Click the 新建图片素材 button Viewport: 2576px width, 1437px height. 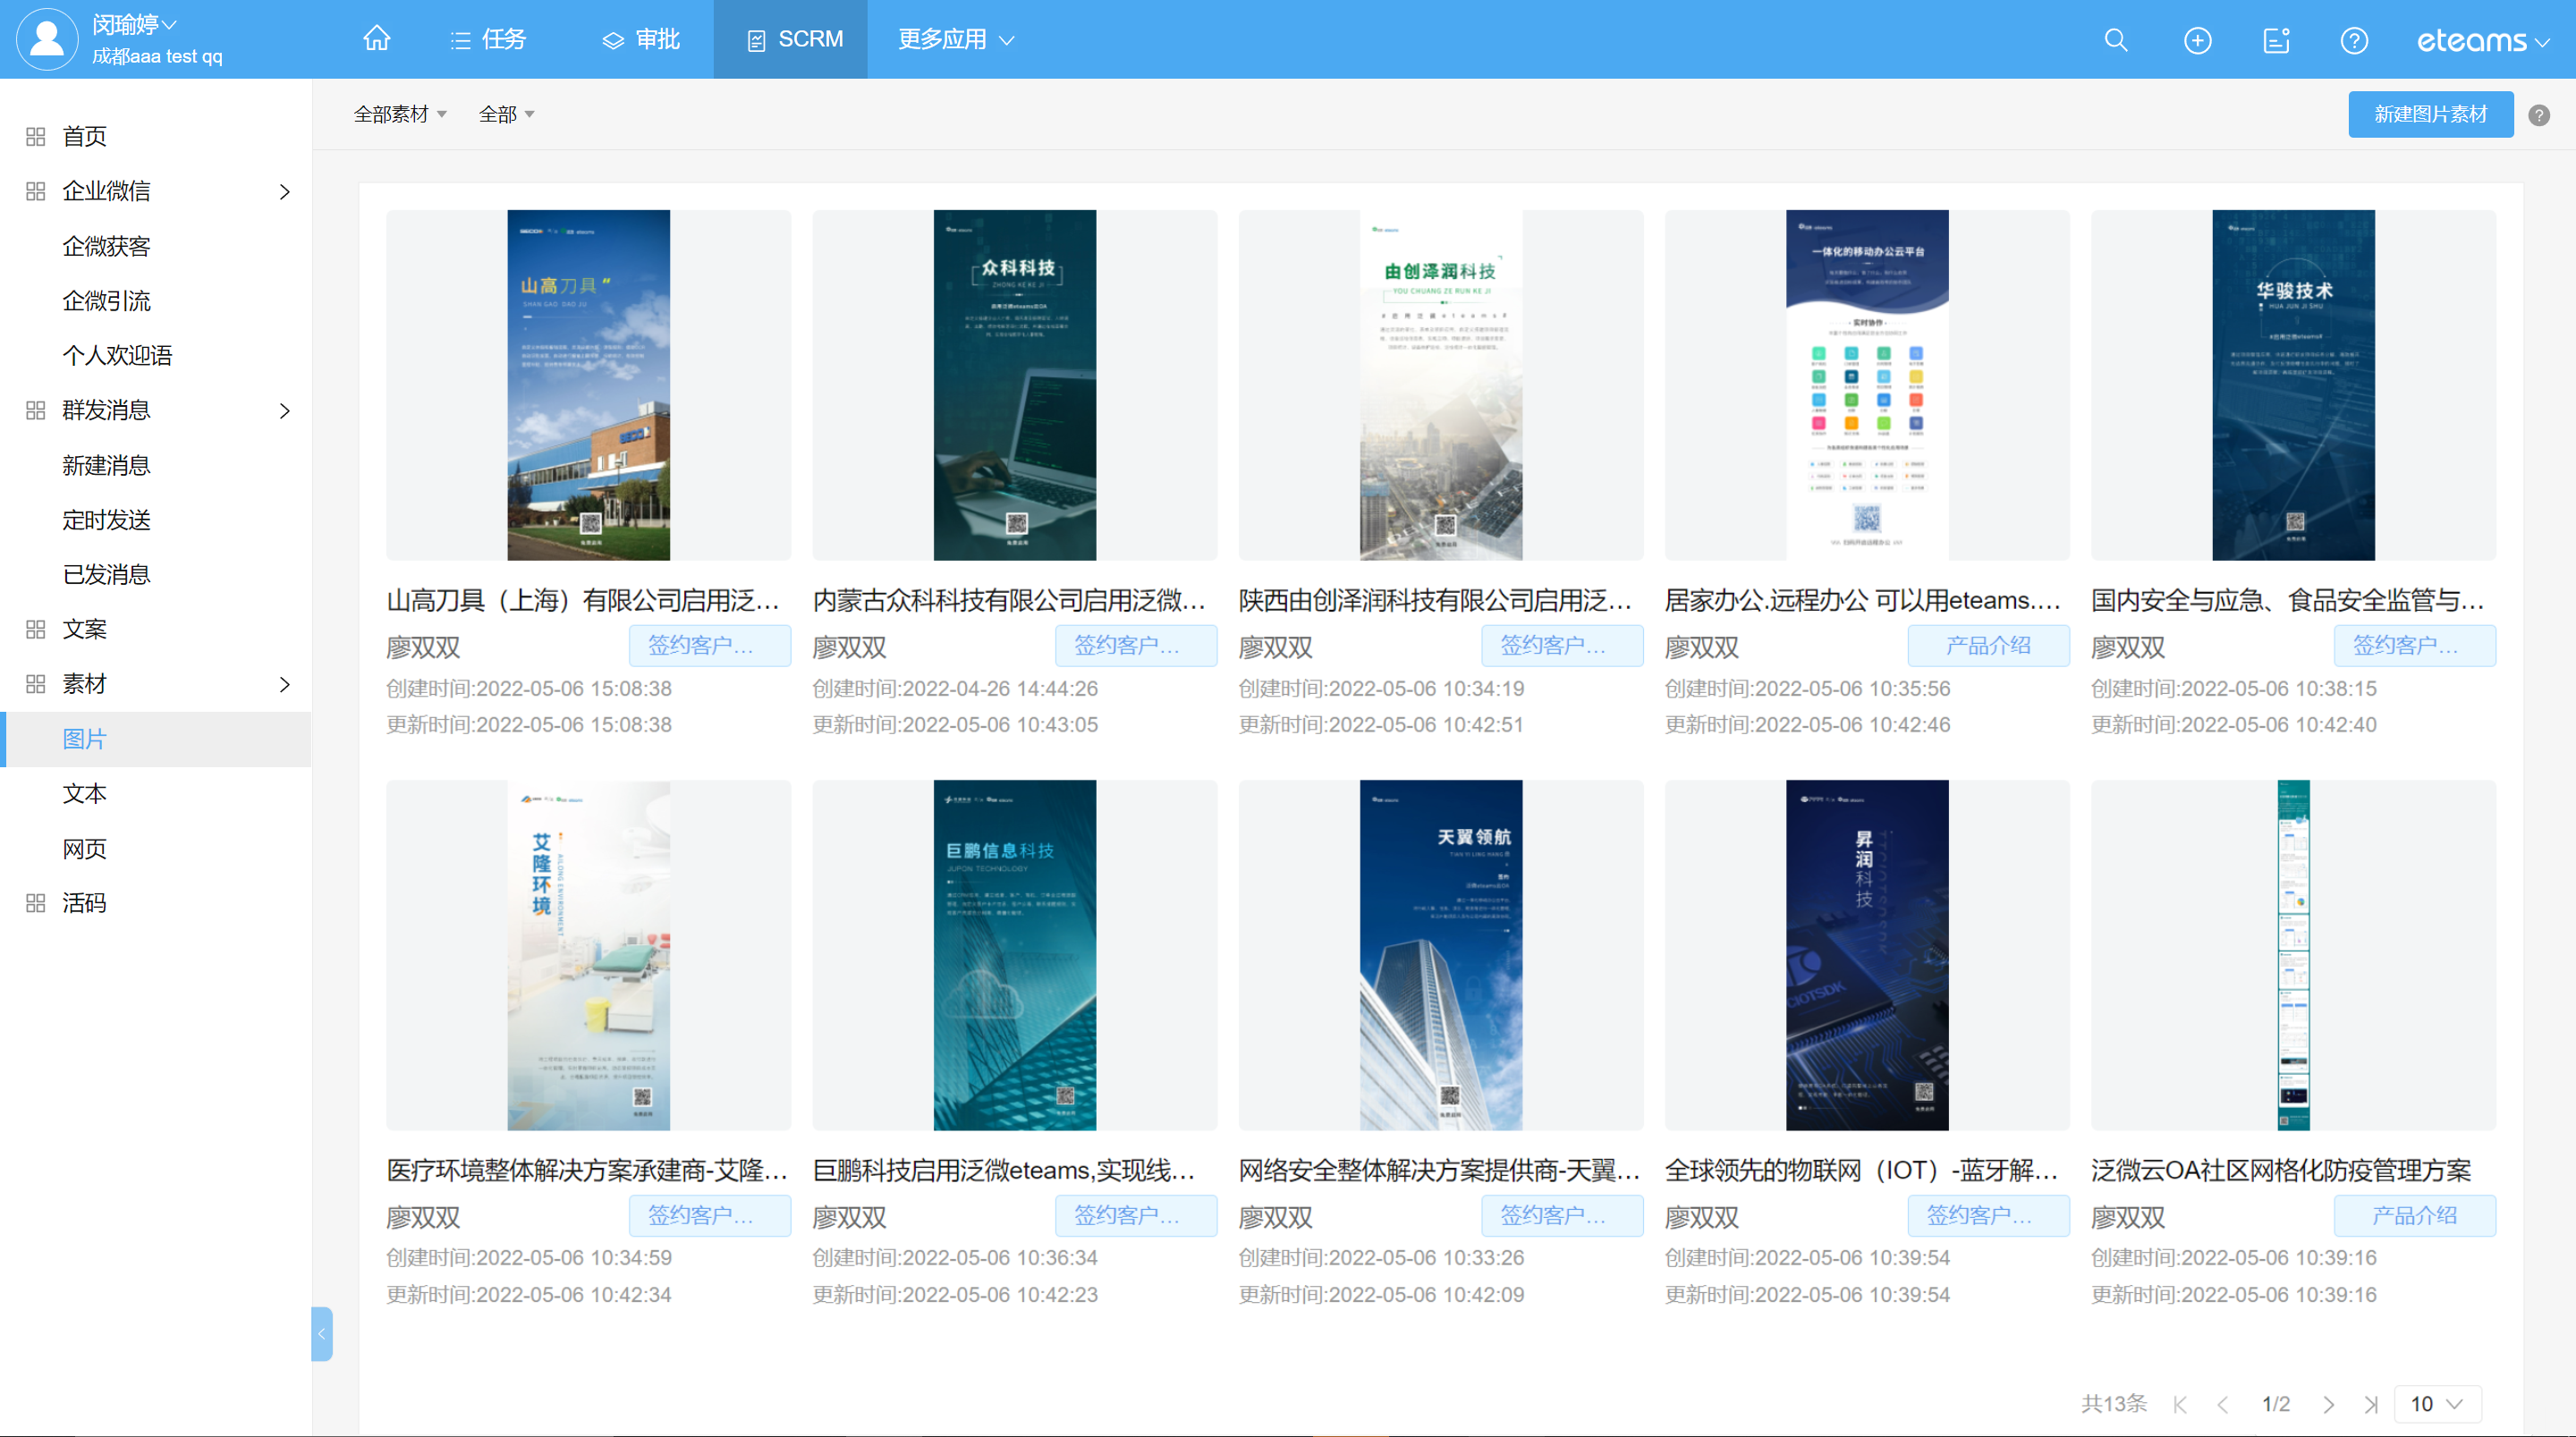pyautogui.click(x=2430, y=114)
